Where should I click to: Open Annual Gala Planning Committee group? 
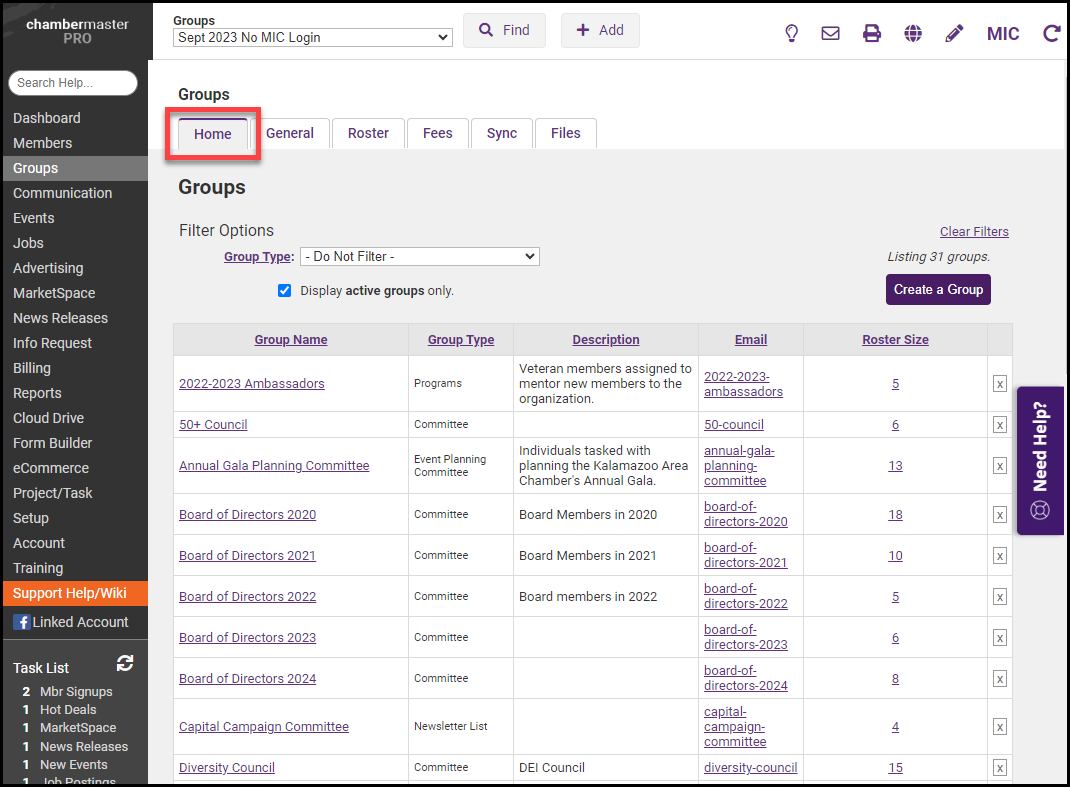[x=274, y=466]
